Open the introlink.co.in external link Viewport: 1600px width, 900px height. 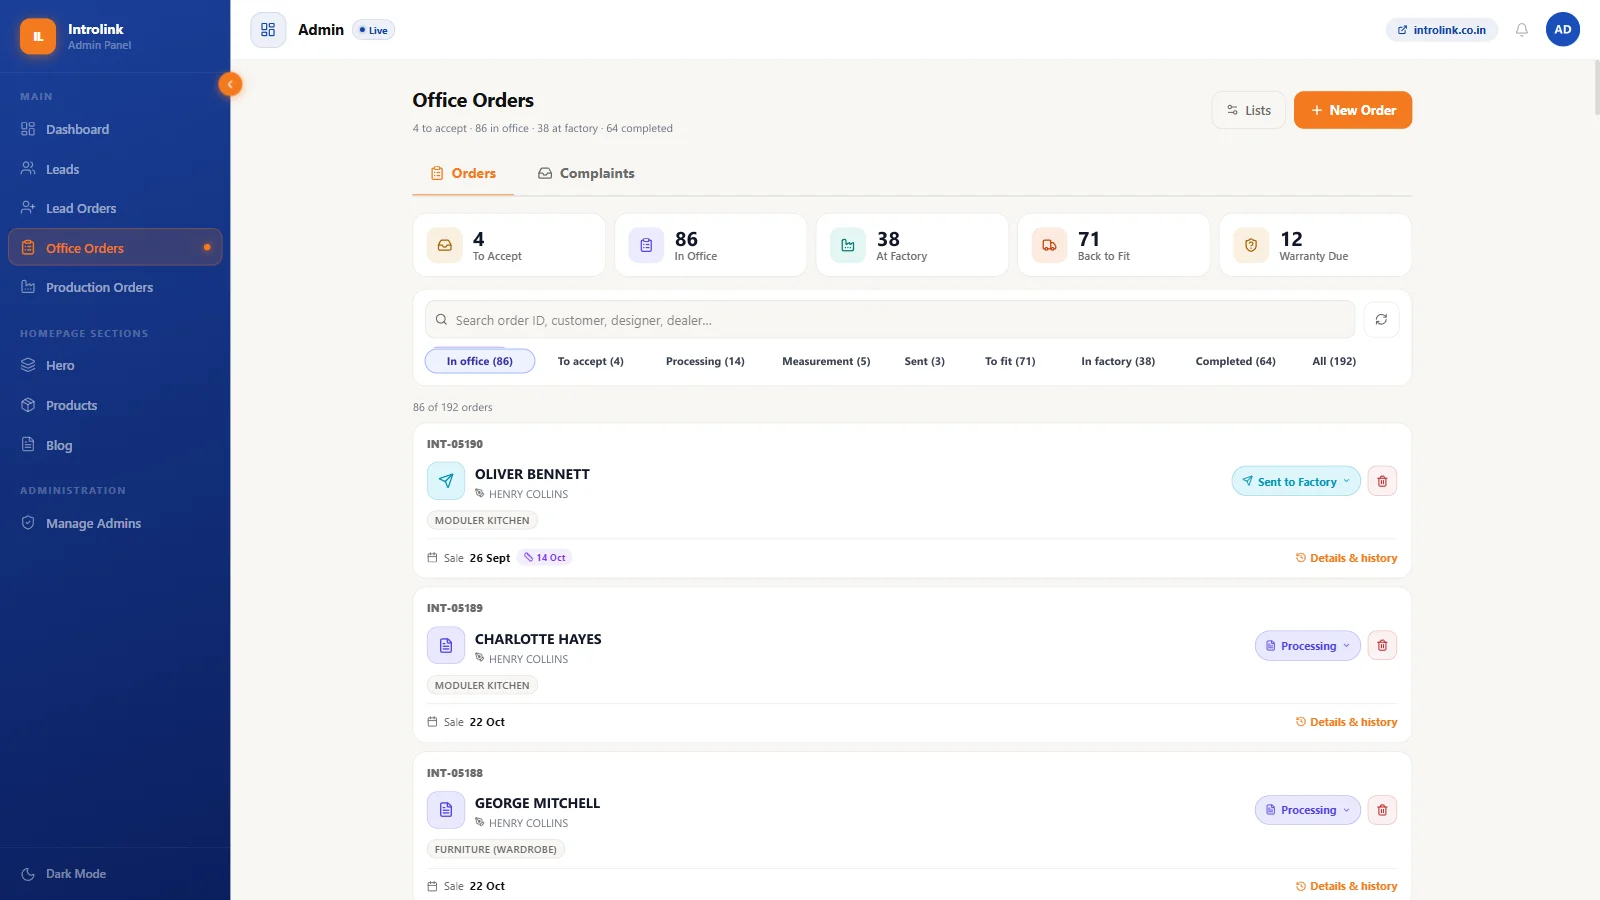[1442, 30]
